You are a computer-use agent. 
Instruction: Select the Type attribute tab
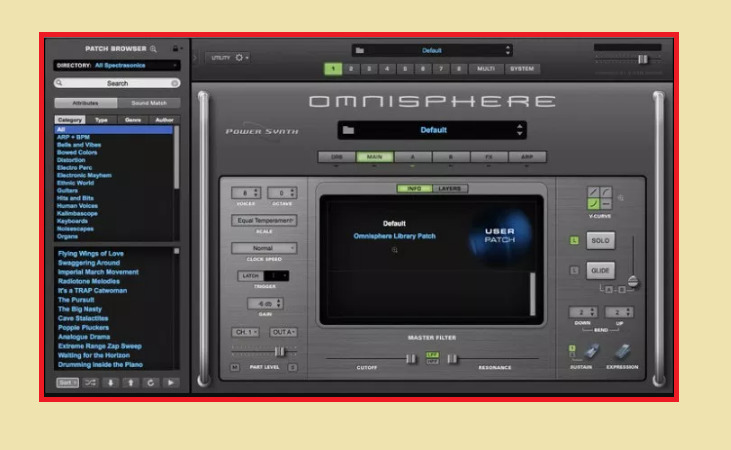101,120
